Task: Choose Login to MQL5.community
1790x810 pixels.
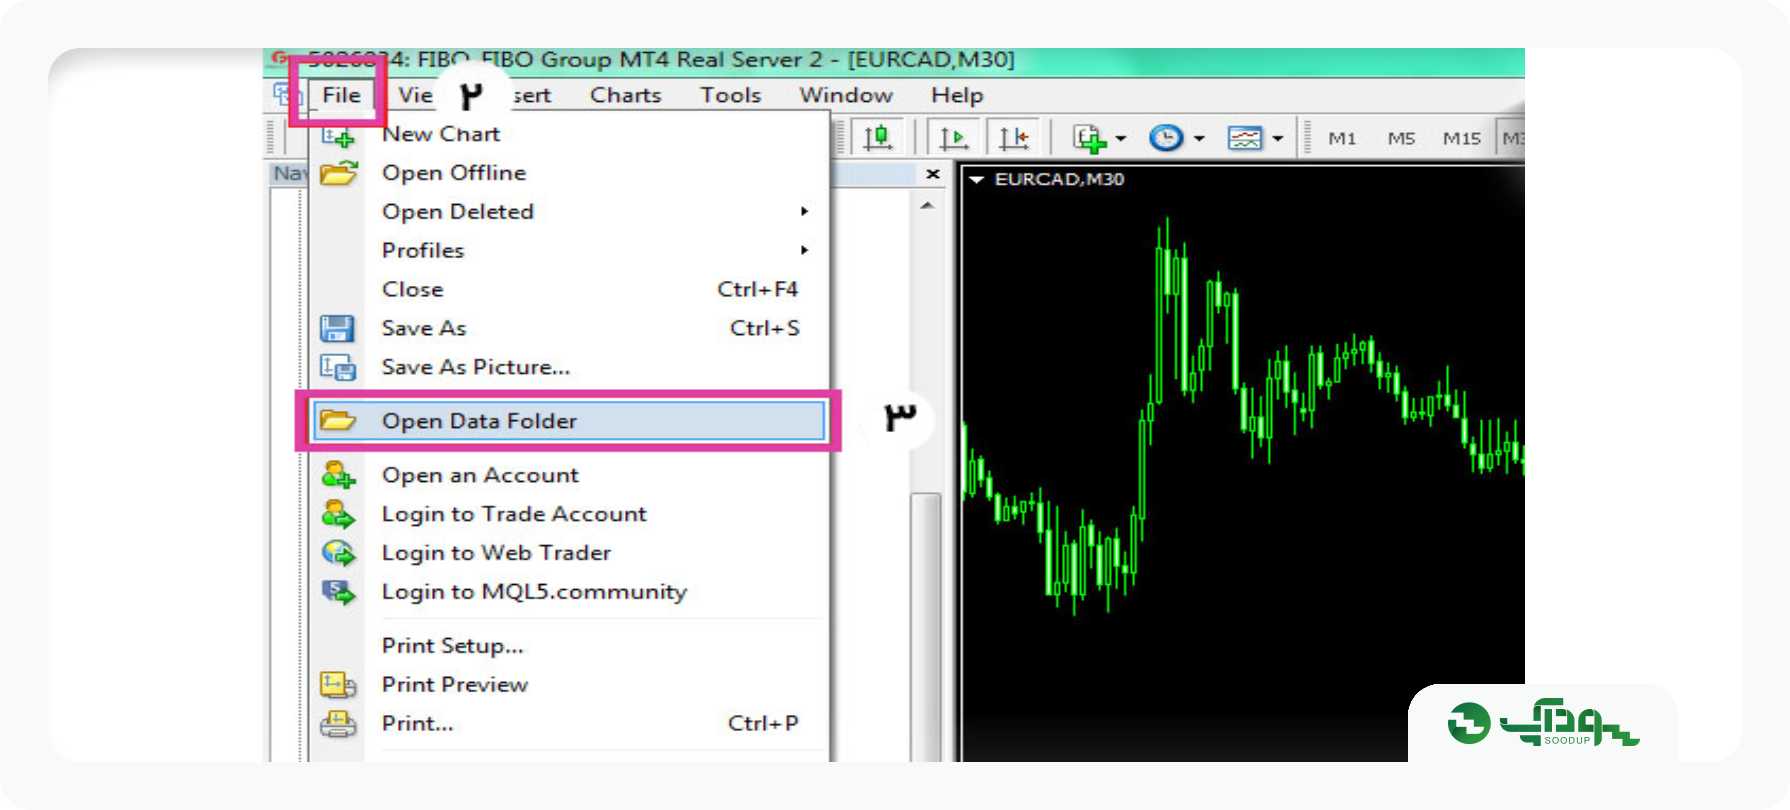Action: 568,592
